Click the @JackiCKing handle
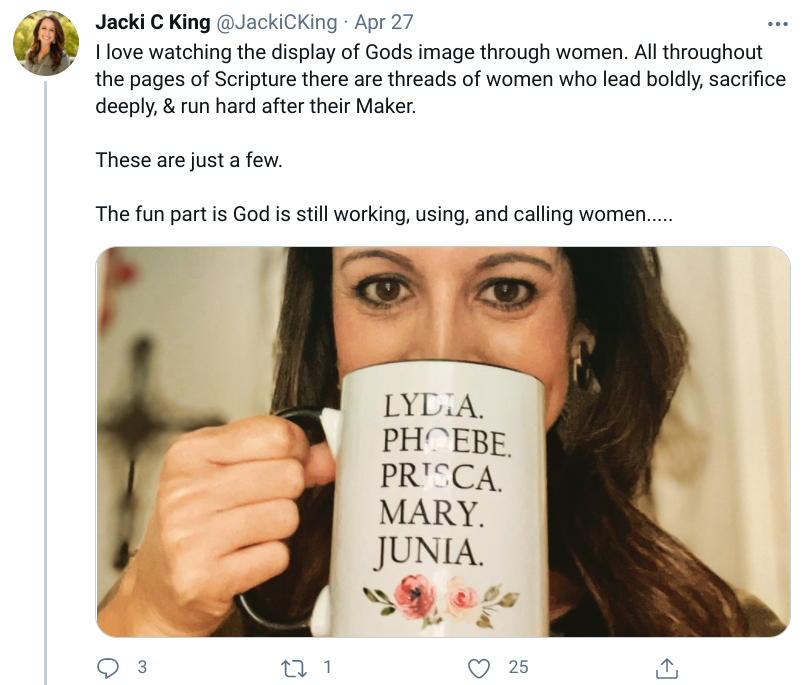806x685 pixels. pos(274,23)
